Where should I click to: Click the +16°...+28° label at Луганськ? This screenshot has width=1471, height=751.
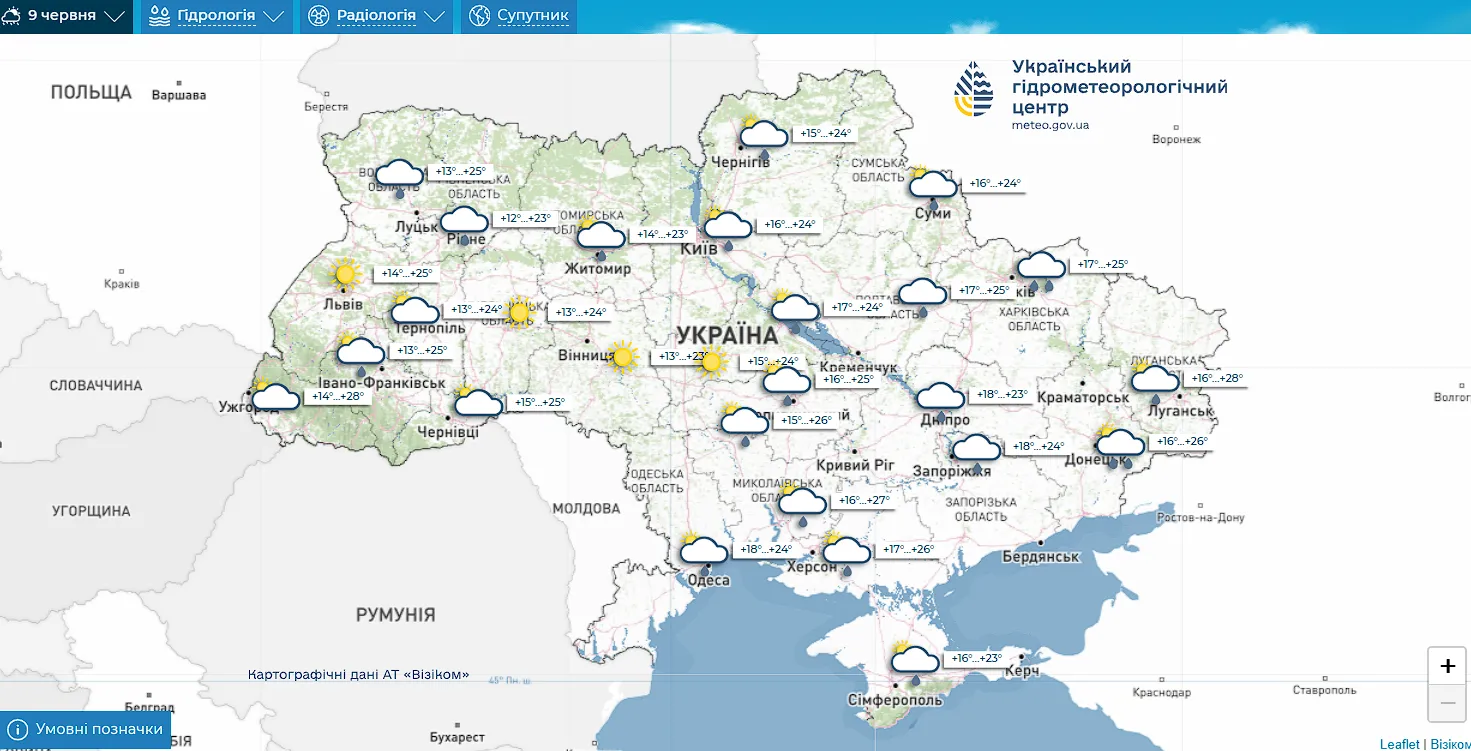[x=1218, y=378]
